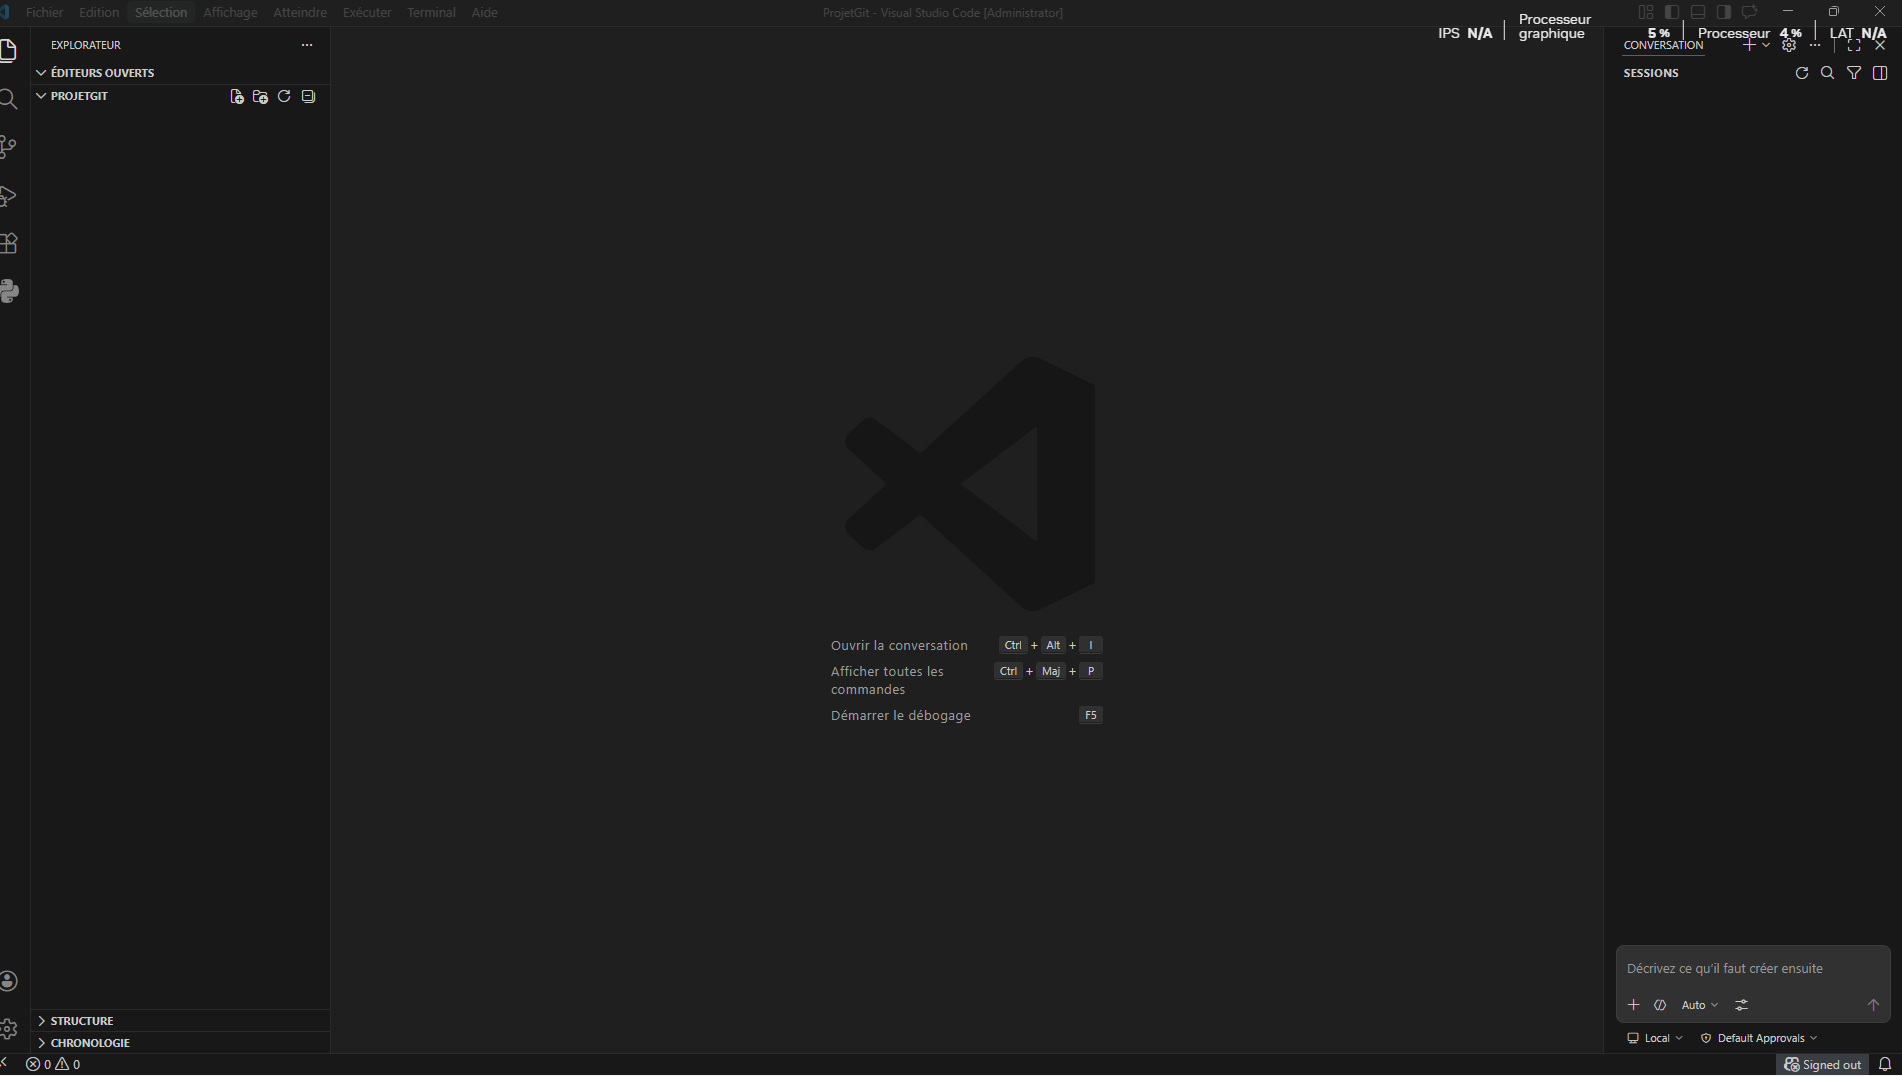Start a new conversation with plus icon
The image size is (1902, 1076).
tap(1749, 46)
